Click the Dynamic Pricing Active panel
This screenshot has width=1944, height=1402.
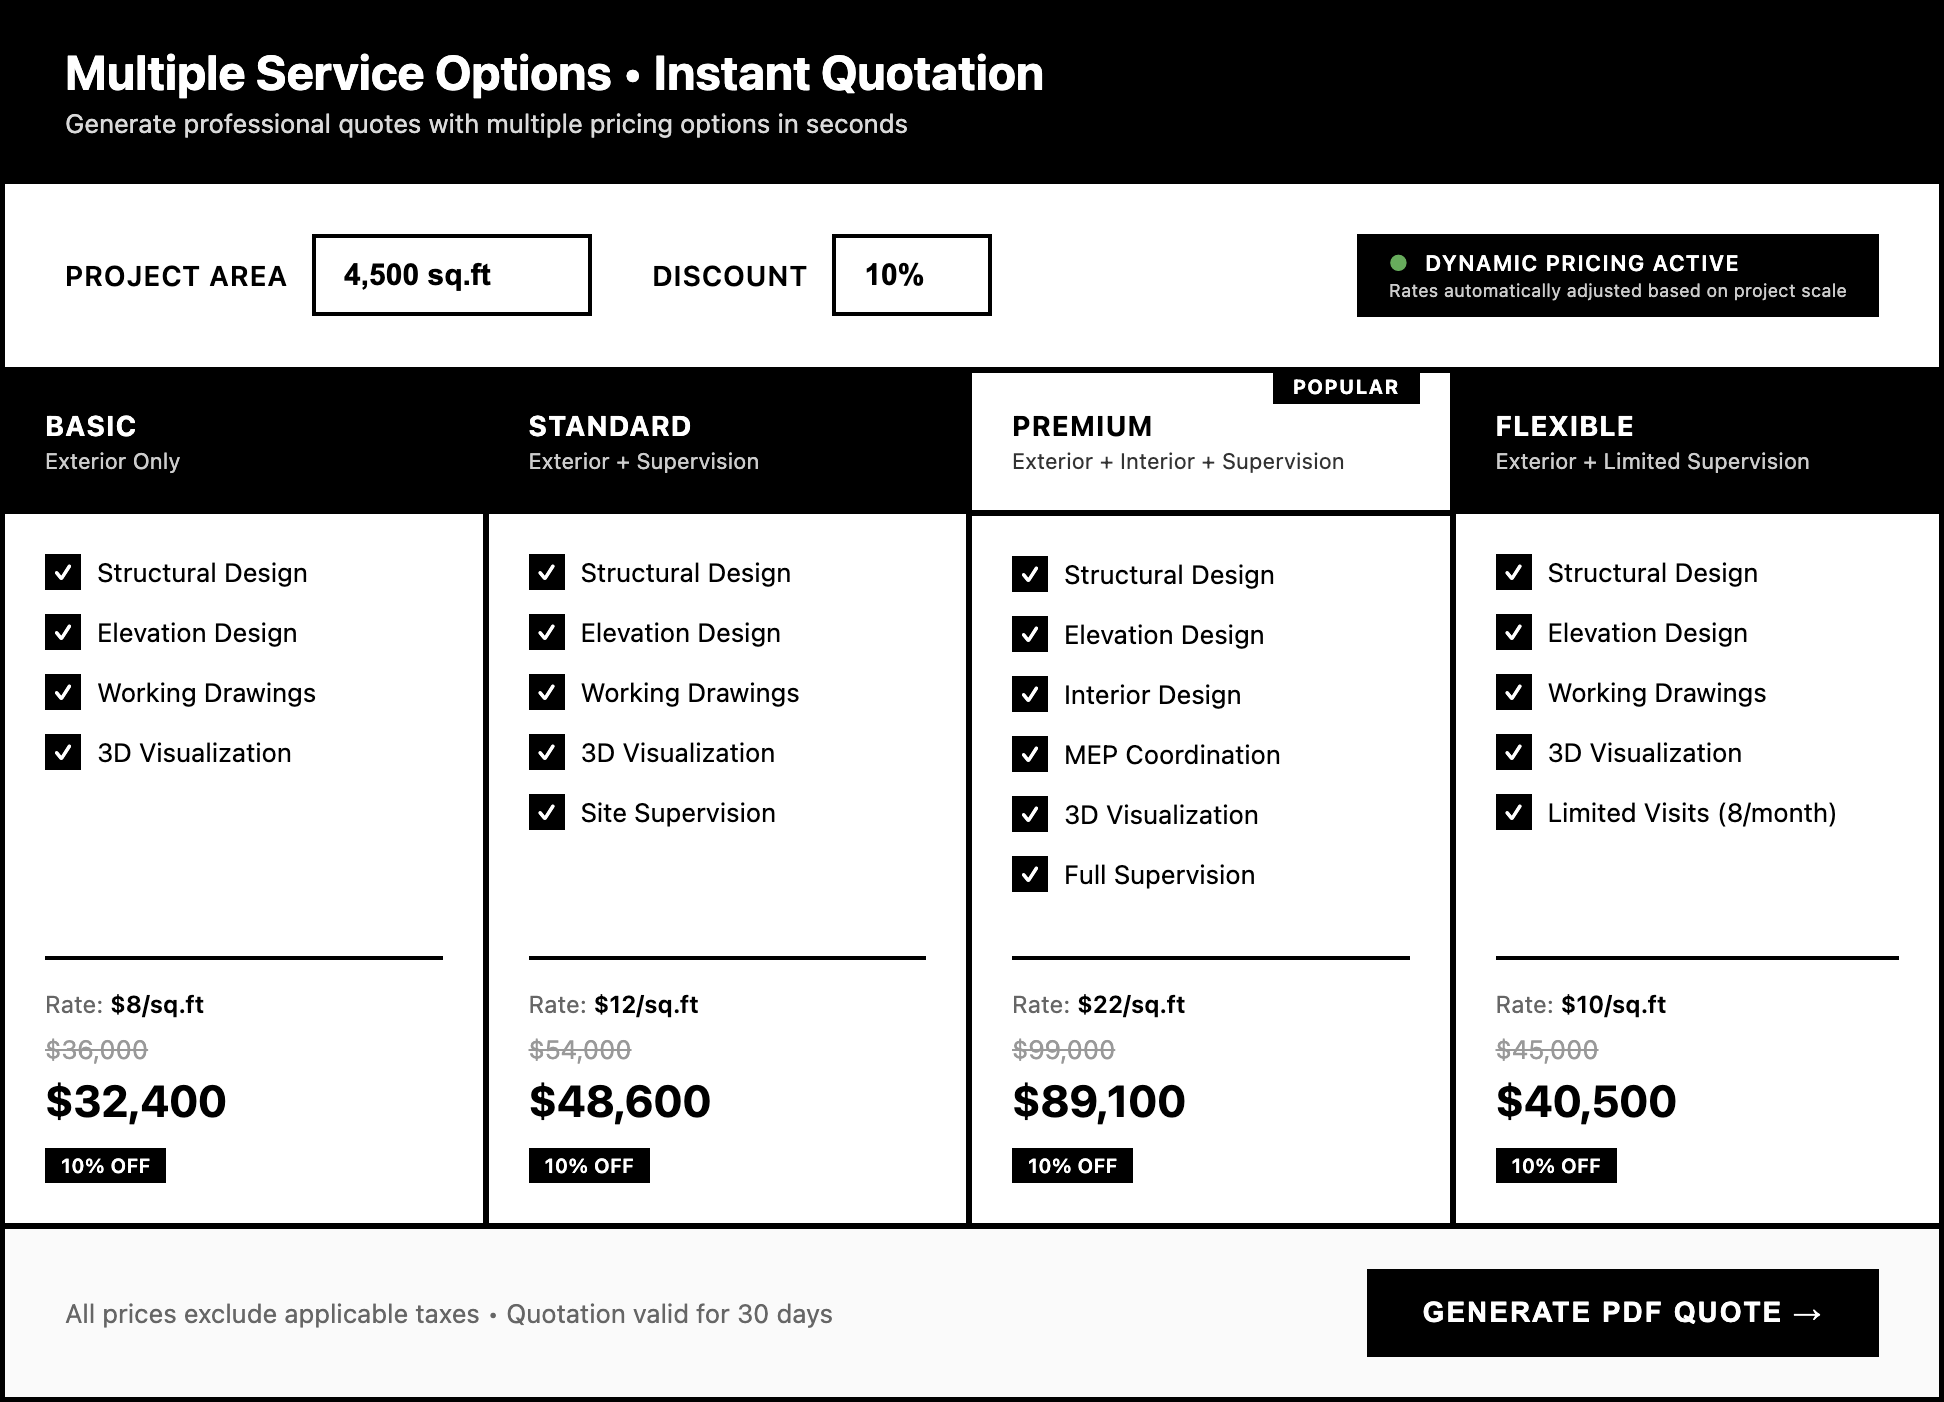click(1618, 275)
